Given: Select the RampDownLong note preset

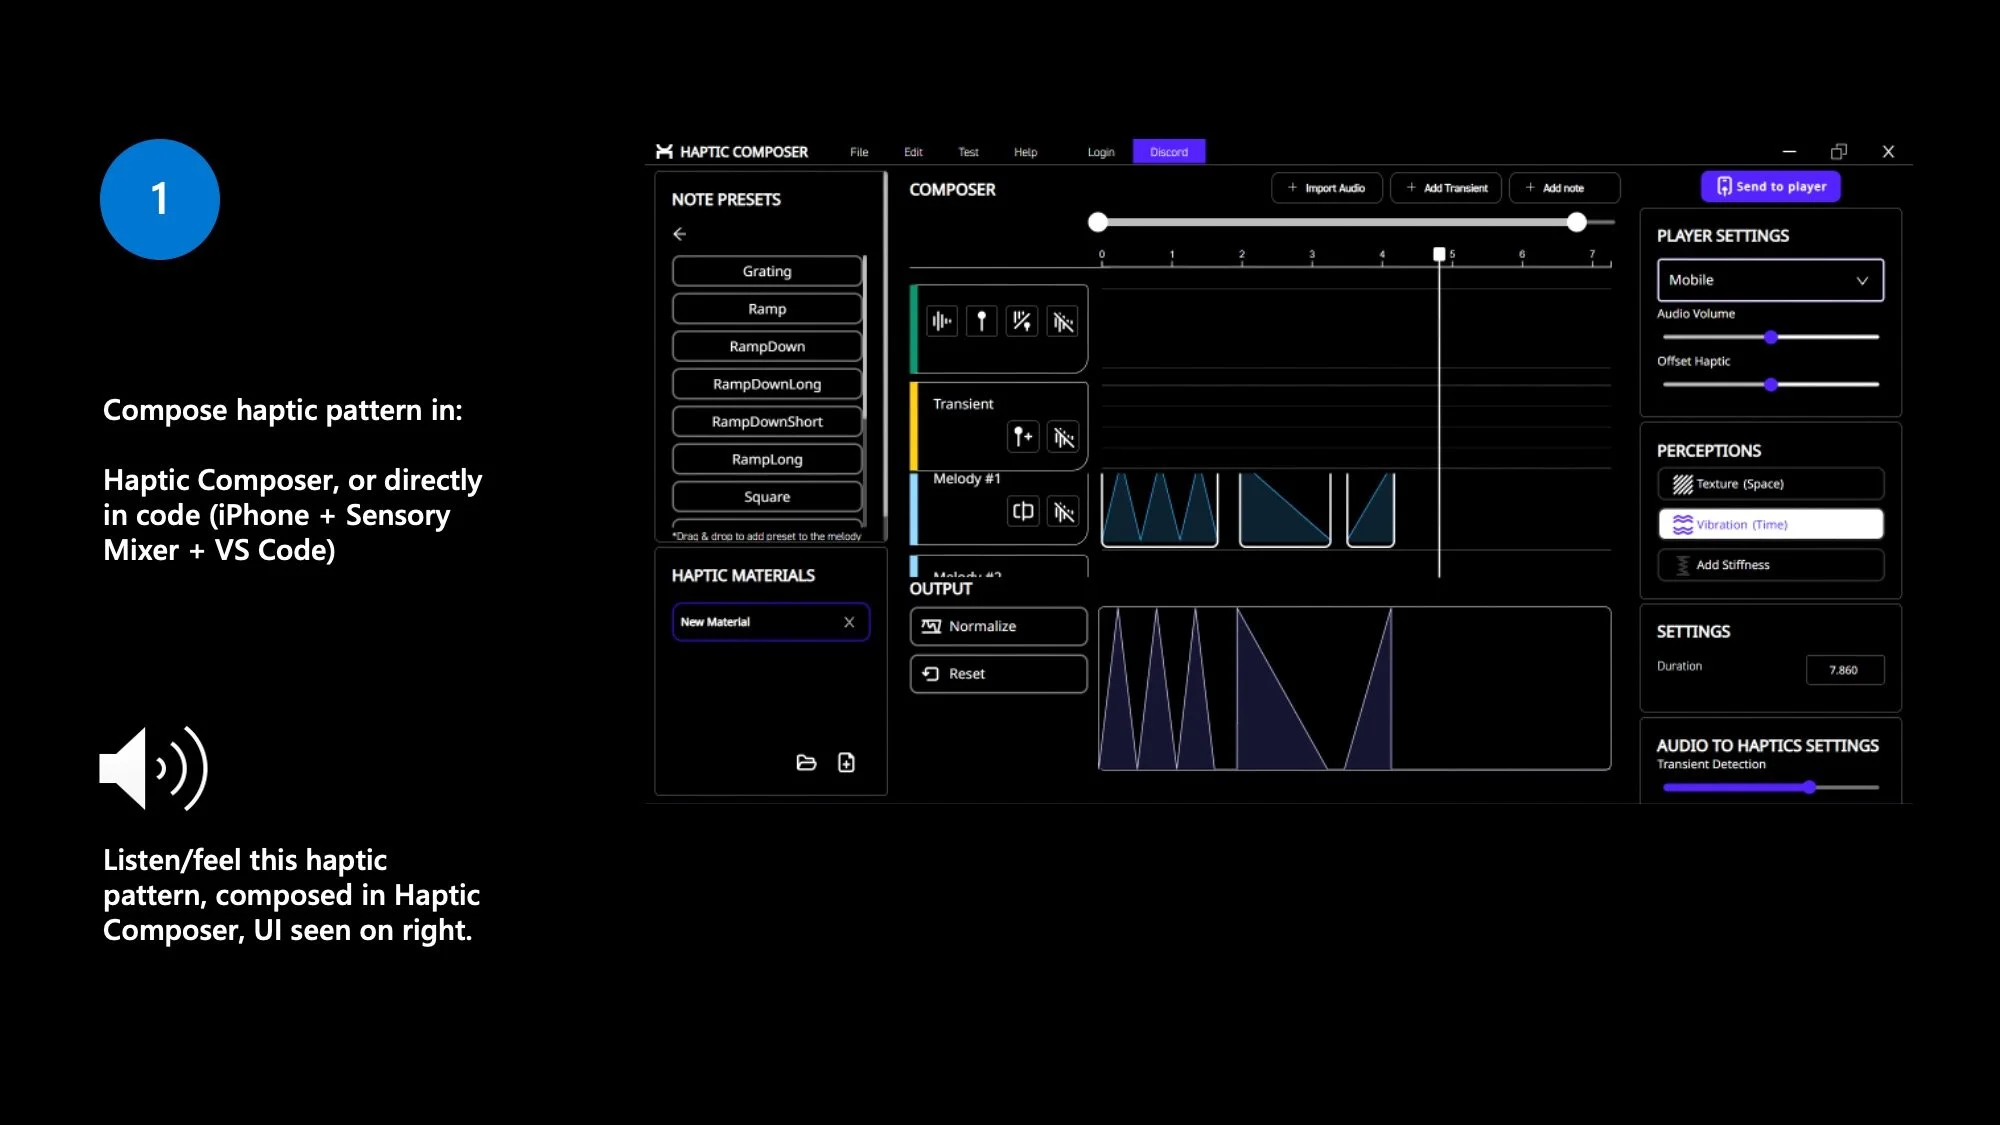Looking at the screenshot, I should coord(767,384).
